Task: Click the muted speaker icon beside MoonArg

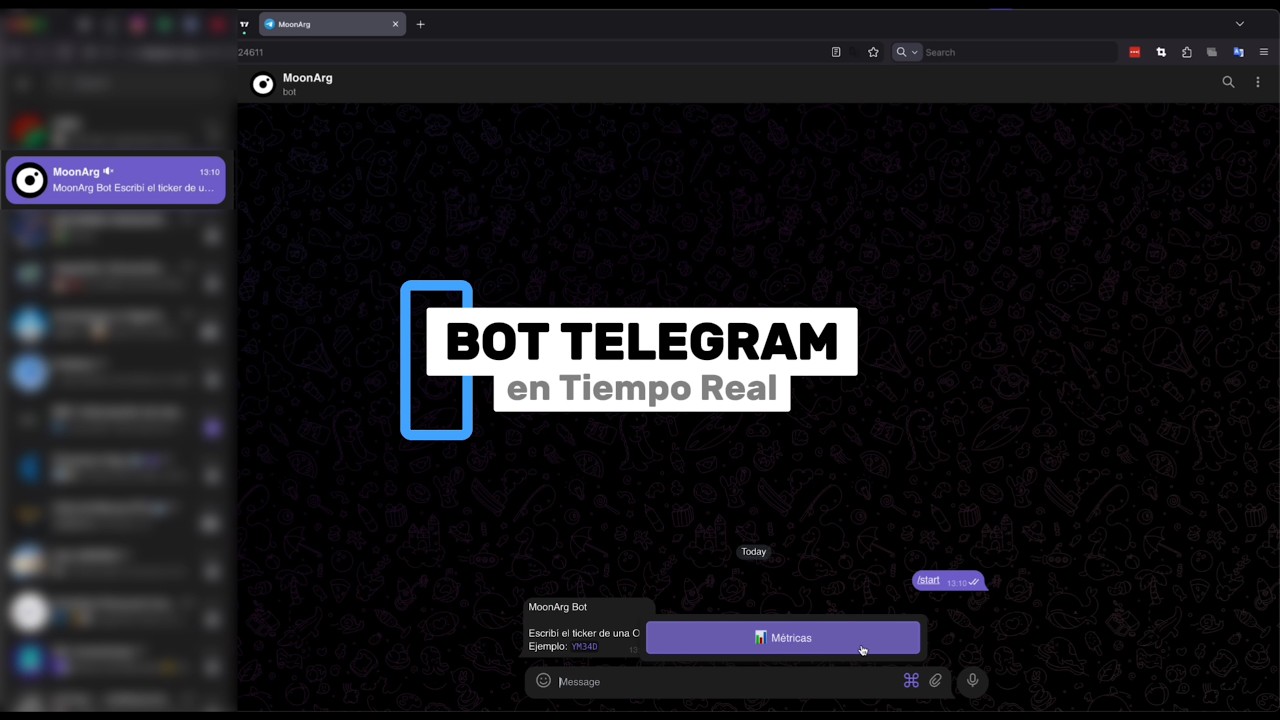Action: pos(108,171)
